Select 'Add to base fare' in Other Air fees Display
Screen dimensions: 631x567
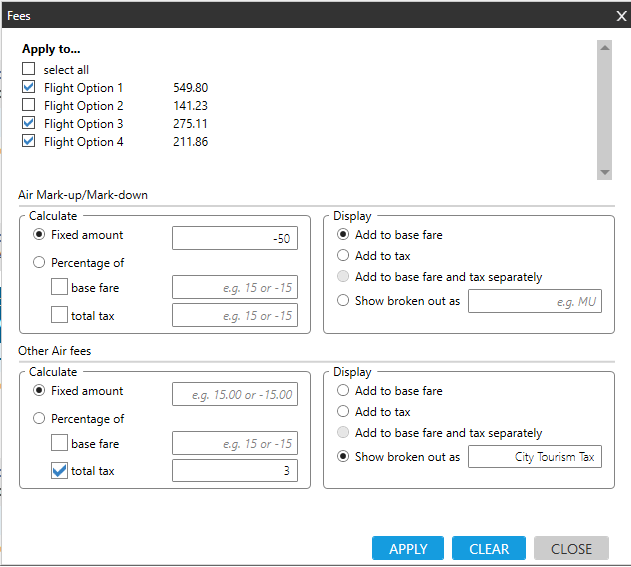(x=344, y=391)
